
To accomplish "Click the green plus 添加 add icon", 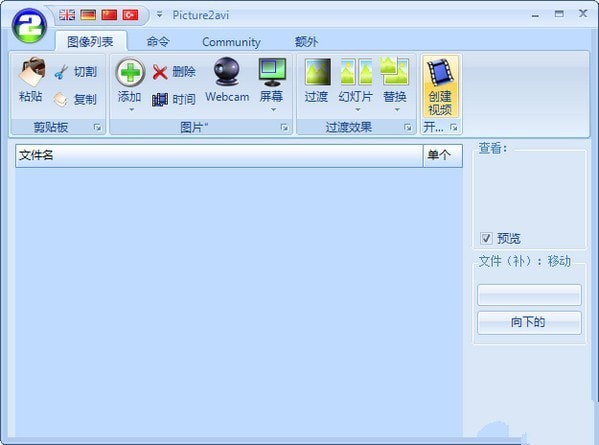I will [x=130, y=72].
